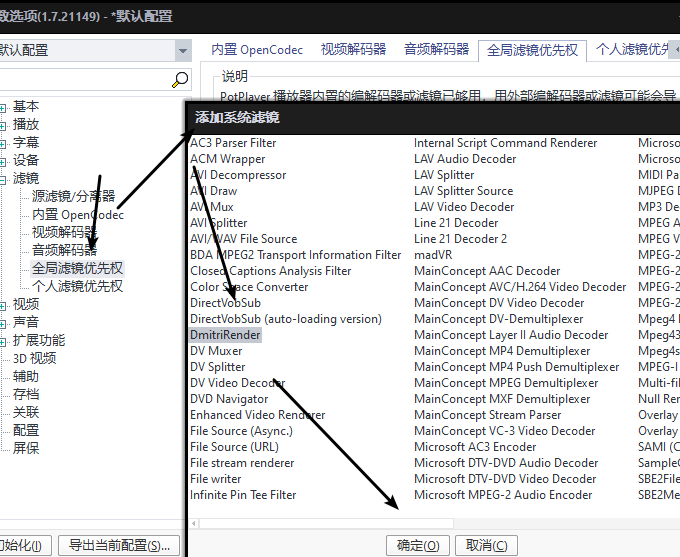Select 全局滤镜优先权 tree item
This screenshot has height=557, width=680.
click(x=77, y=269)
